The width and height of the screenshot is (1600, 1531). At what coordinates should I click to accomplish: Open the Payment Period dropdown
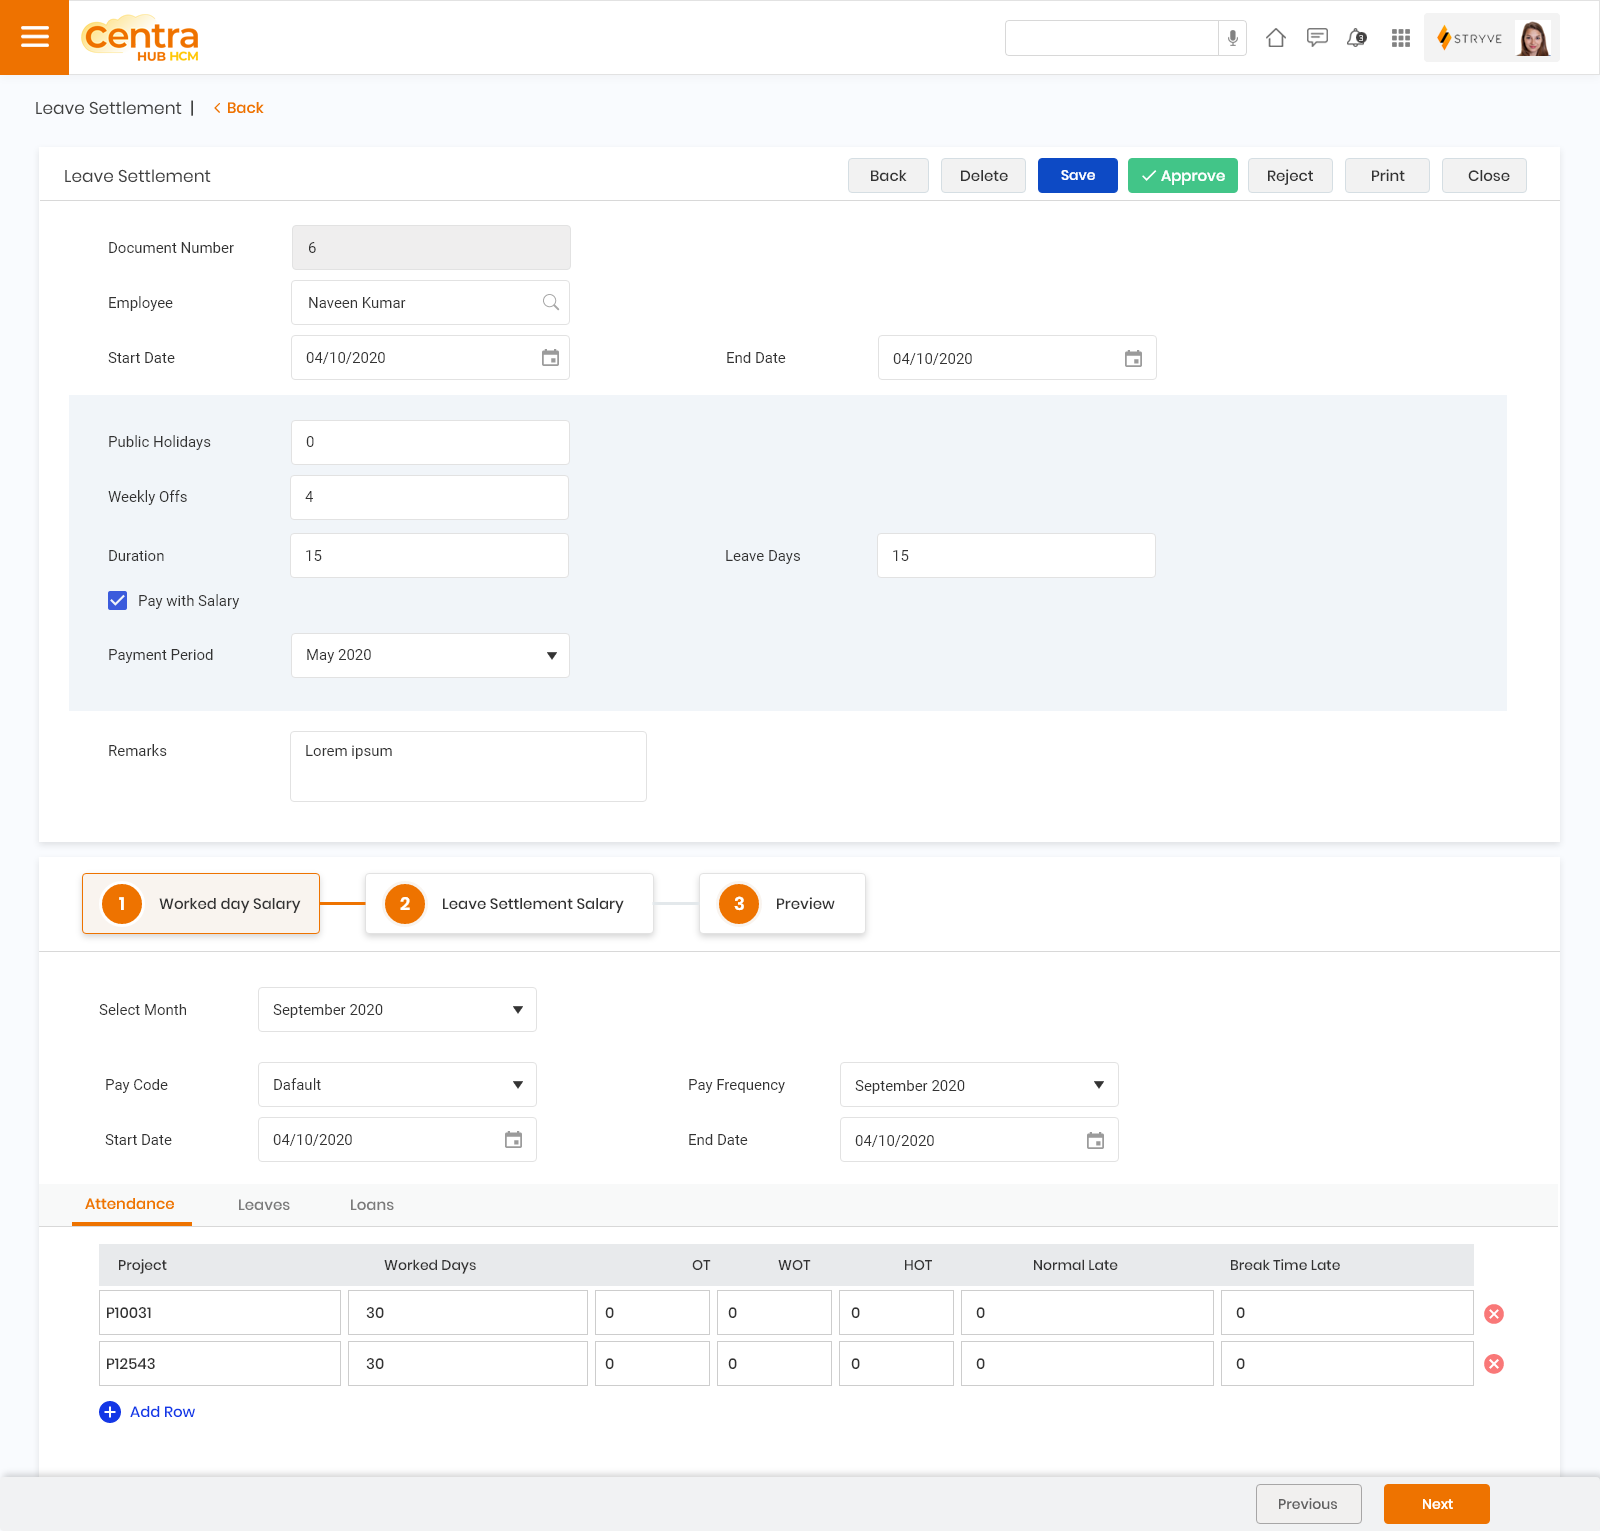(552, 655)
